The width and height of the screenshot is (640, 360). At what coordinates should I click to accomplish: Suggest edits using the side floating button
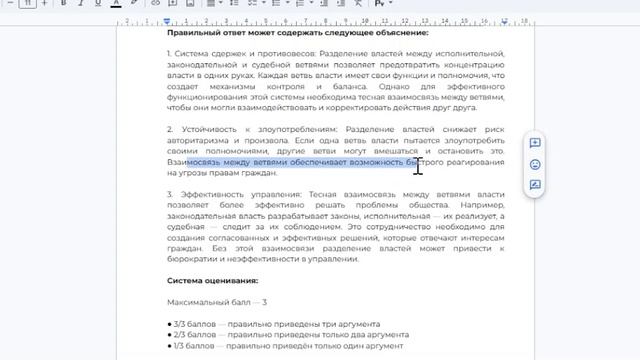535,185
